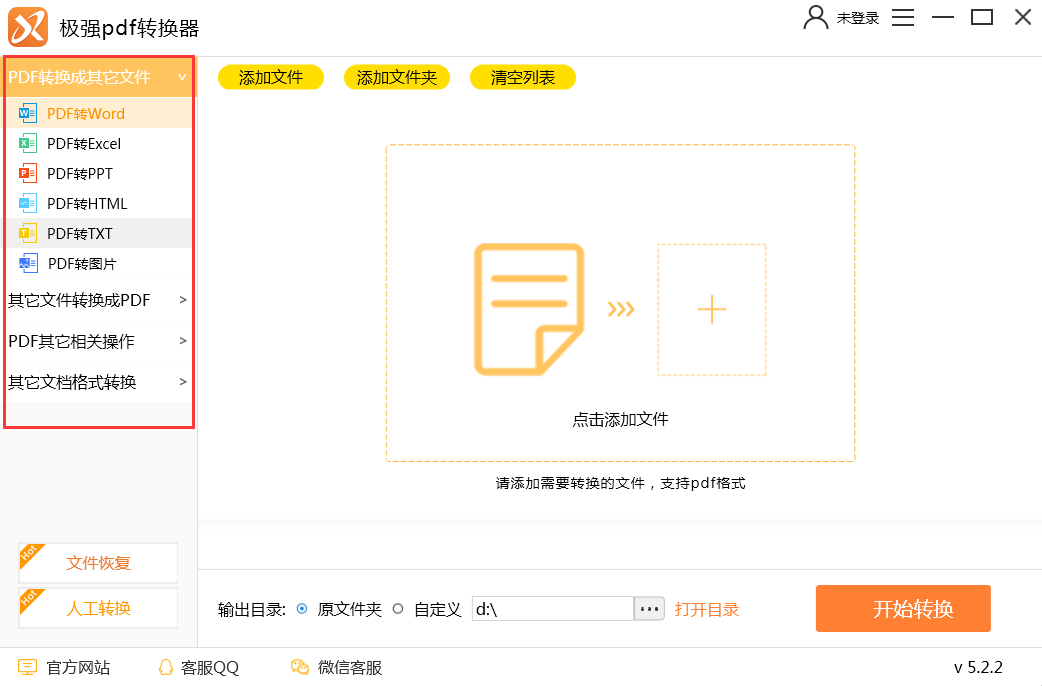Click the output directory path field
This screenshot has width=1042, height=686.
(552, 609)
